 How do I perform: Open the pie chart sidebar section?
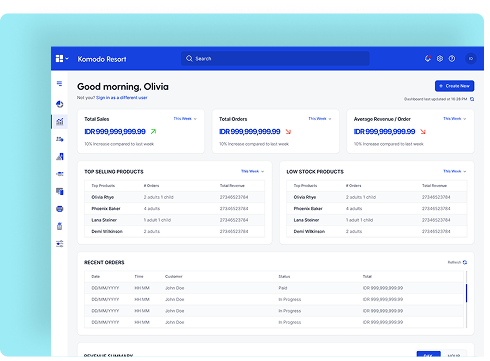pos(60,104)
